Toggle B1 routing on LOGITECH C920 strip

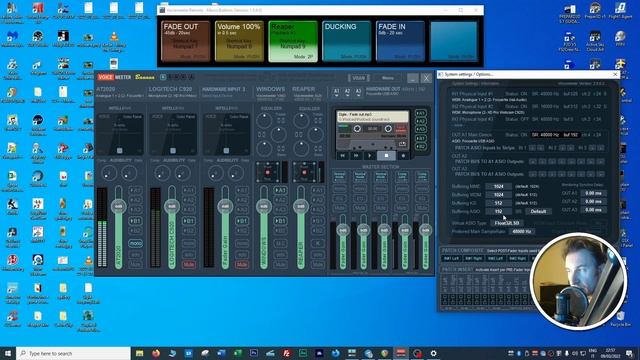[189, 221]
